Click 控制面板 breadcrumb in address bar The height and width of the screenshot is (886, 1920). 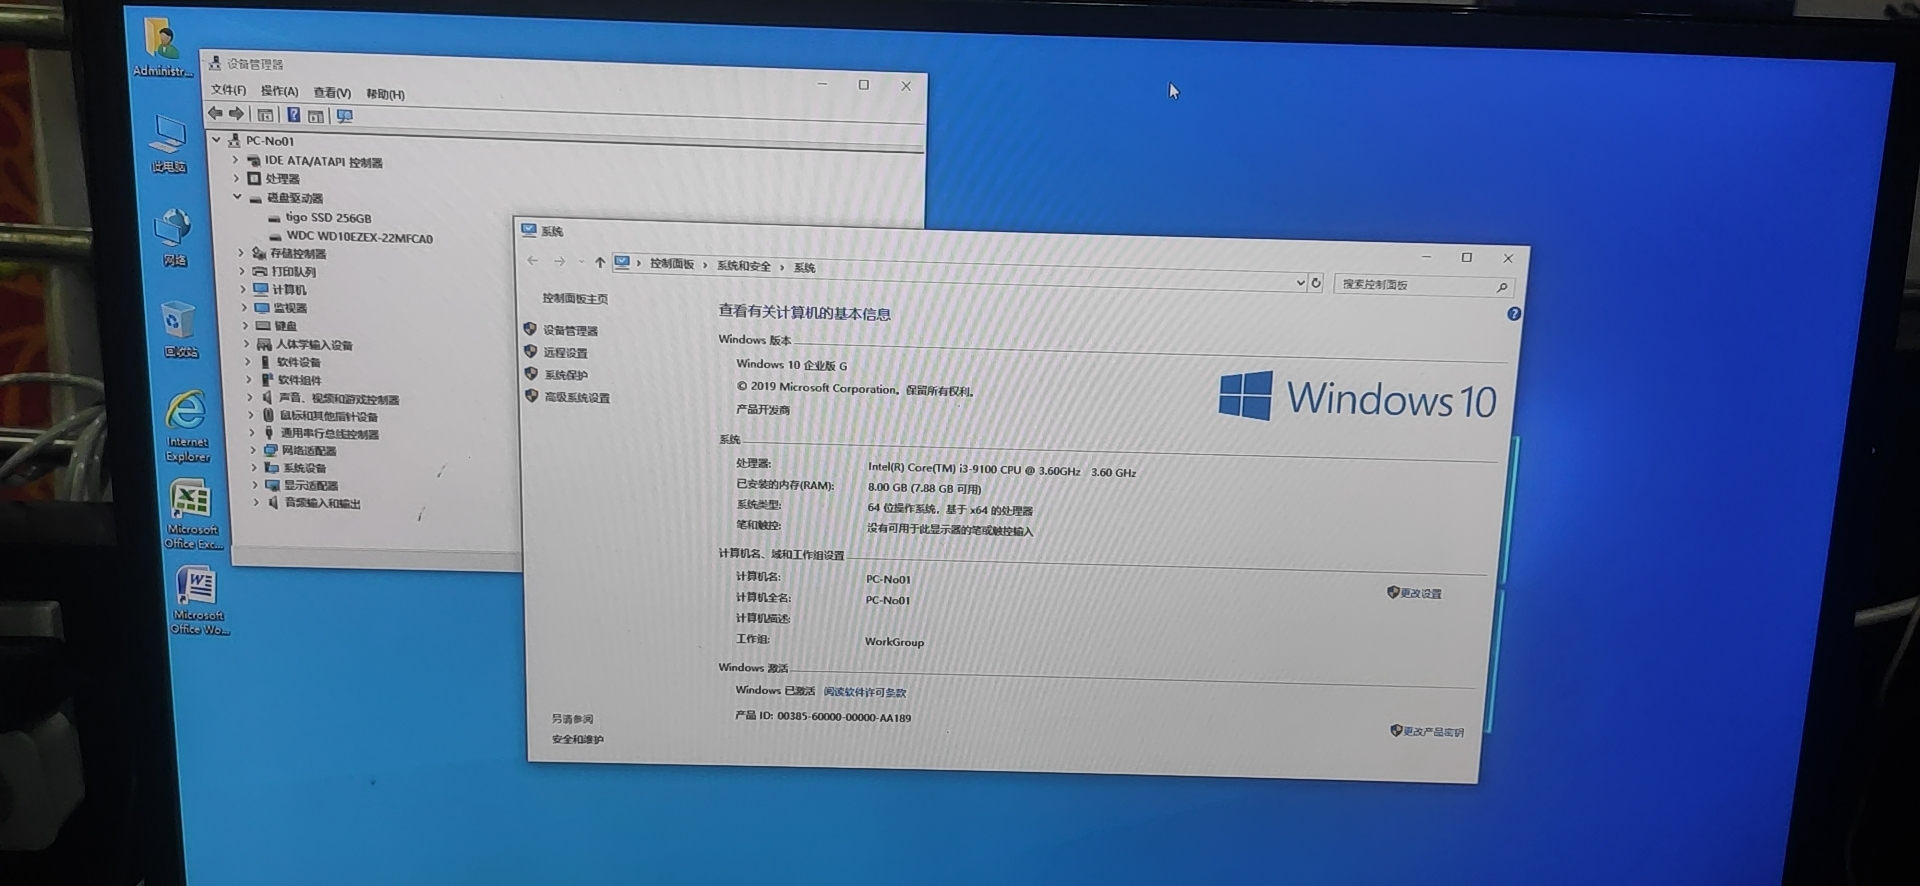672,264
